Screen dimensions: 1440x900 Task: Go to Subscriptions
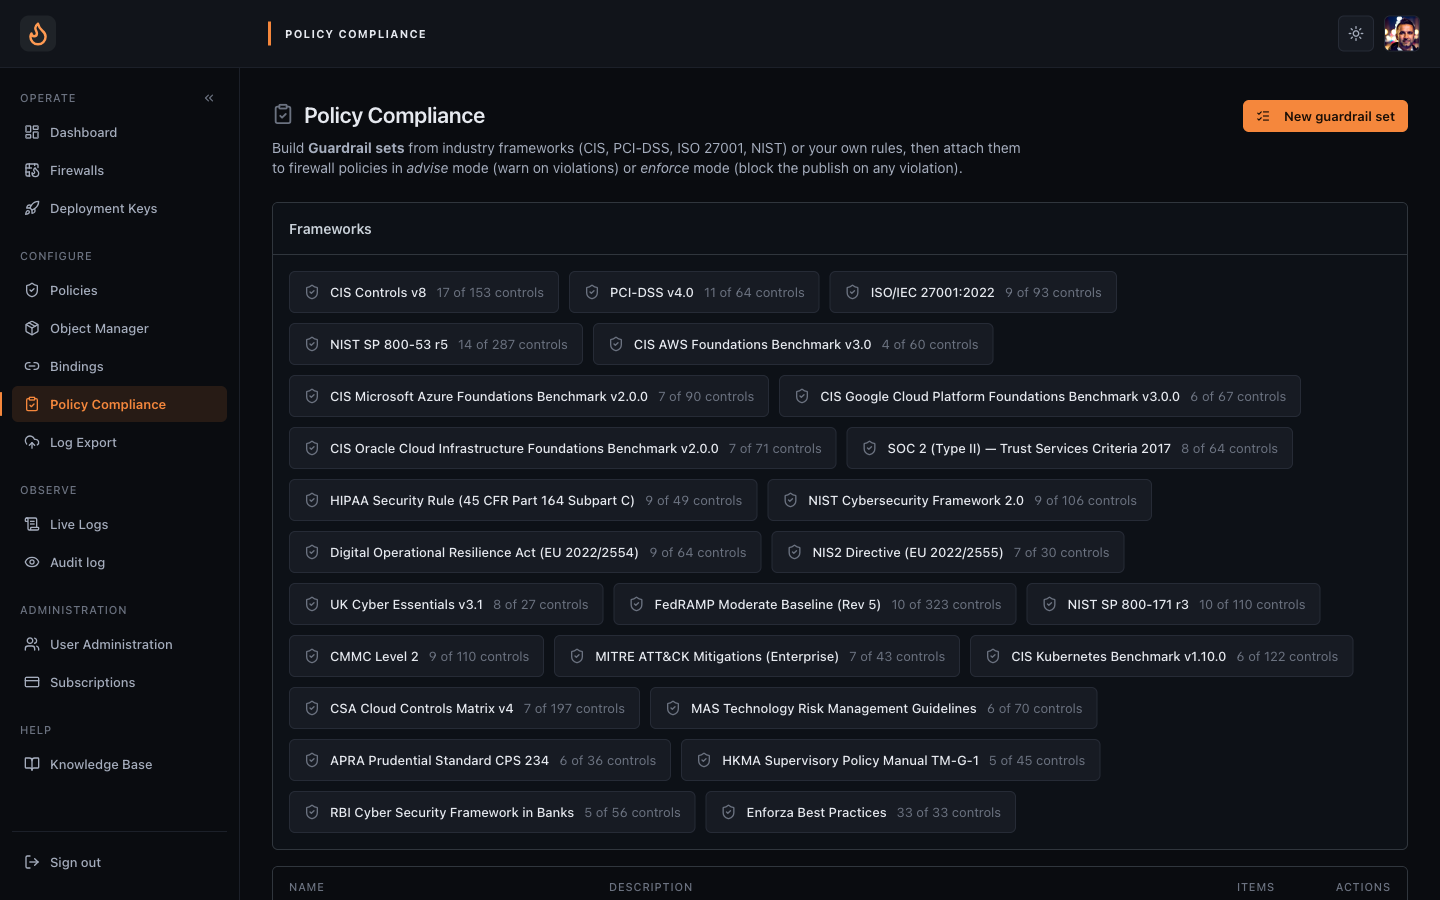119,682
